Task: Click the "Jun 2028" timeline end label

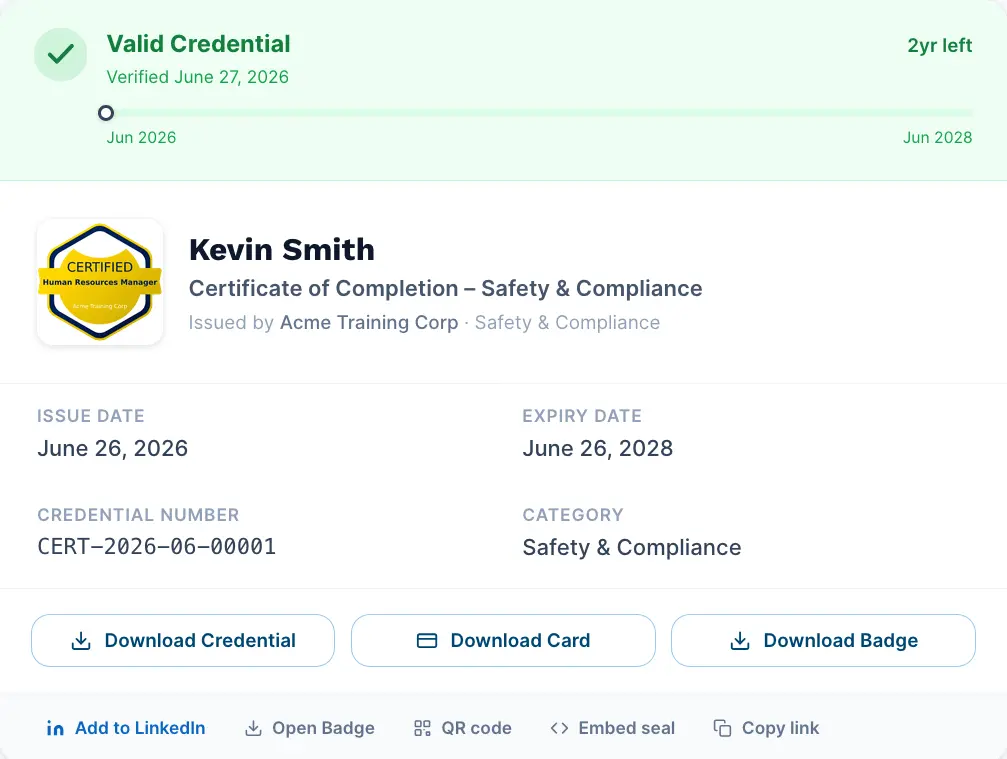Action: tap(938, 137)
